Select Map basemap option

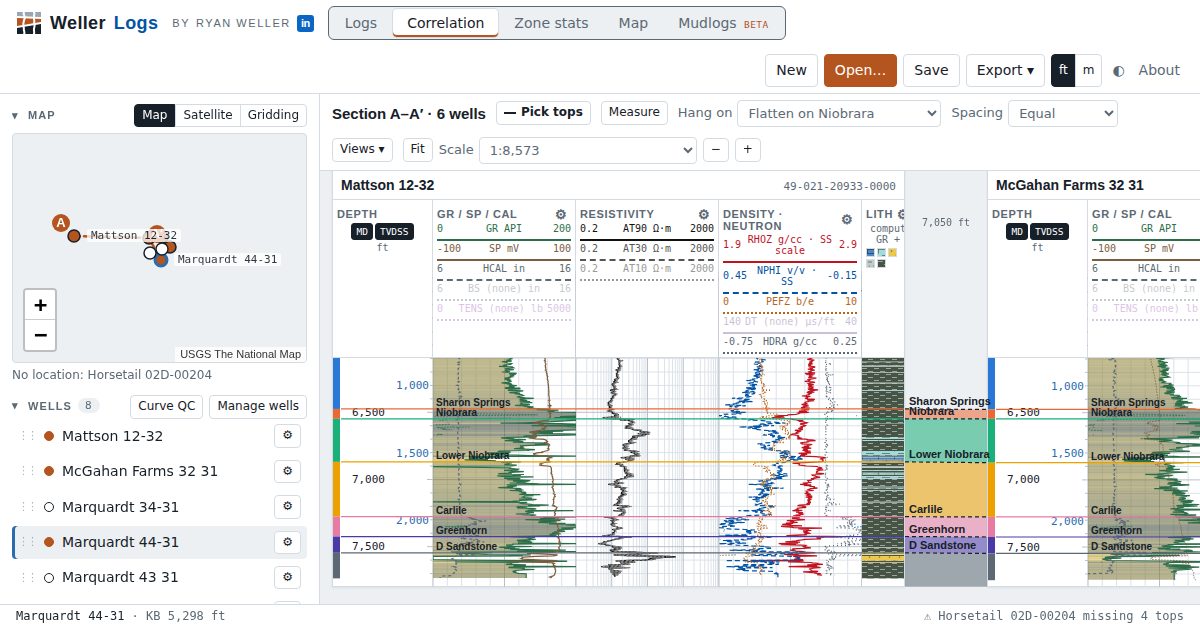[x=155, y=115]
